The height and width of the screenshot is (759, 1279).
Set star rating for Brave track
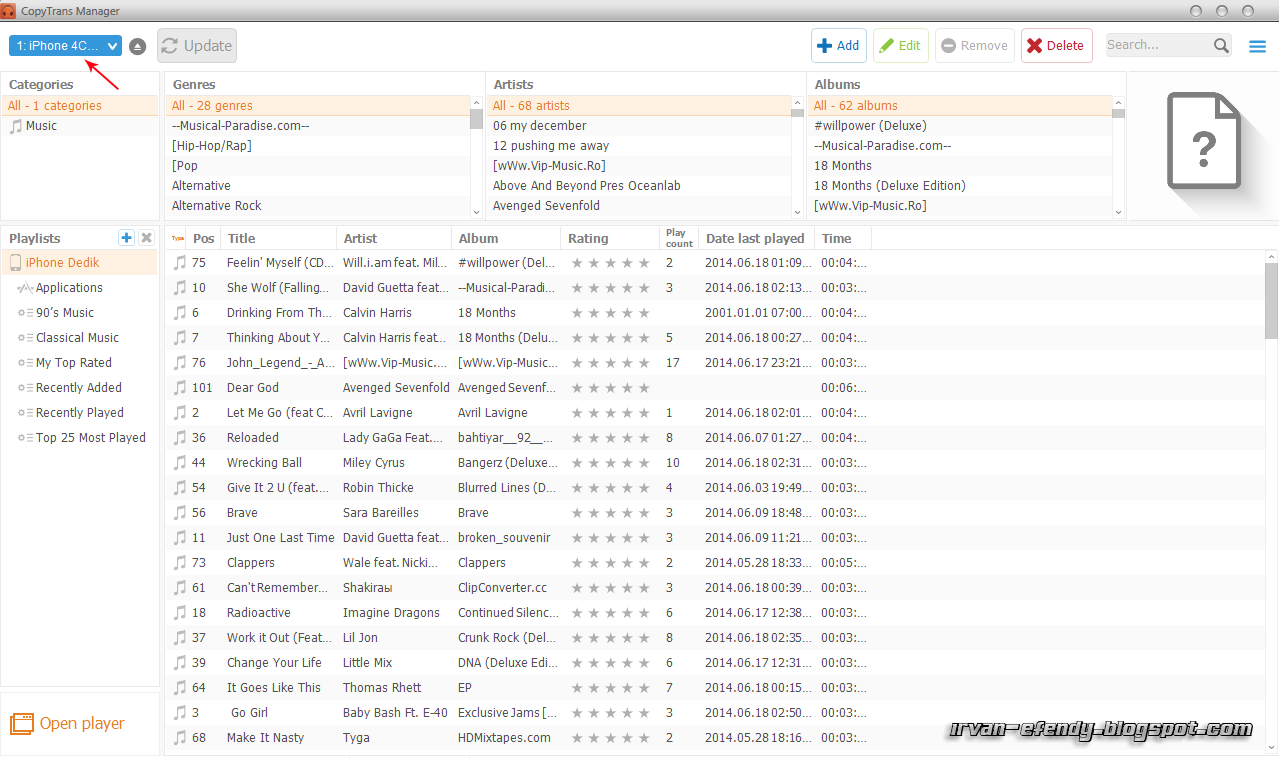(x=610, y=513)
